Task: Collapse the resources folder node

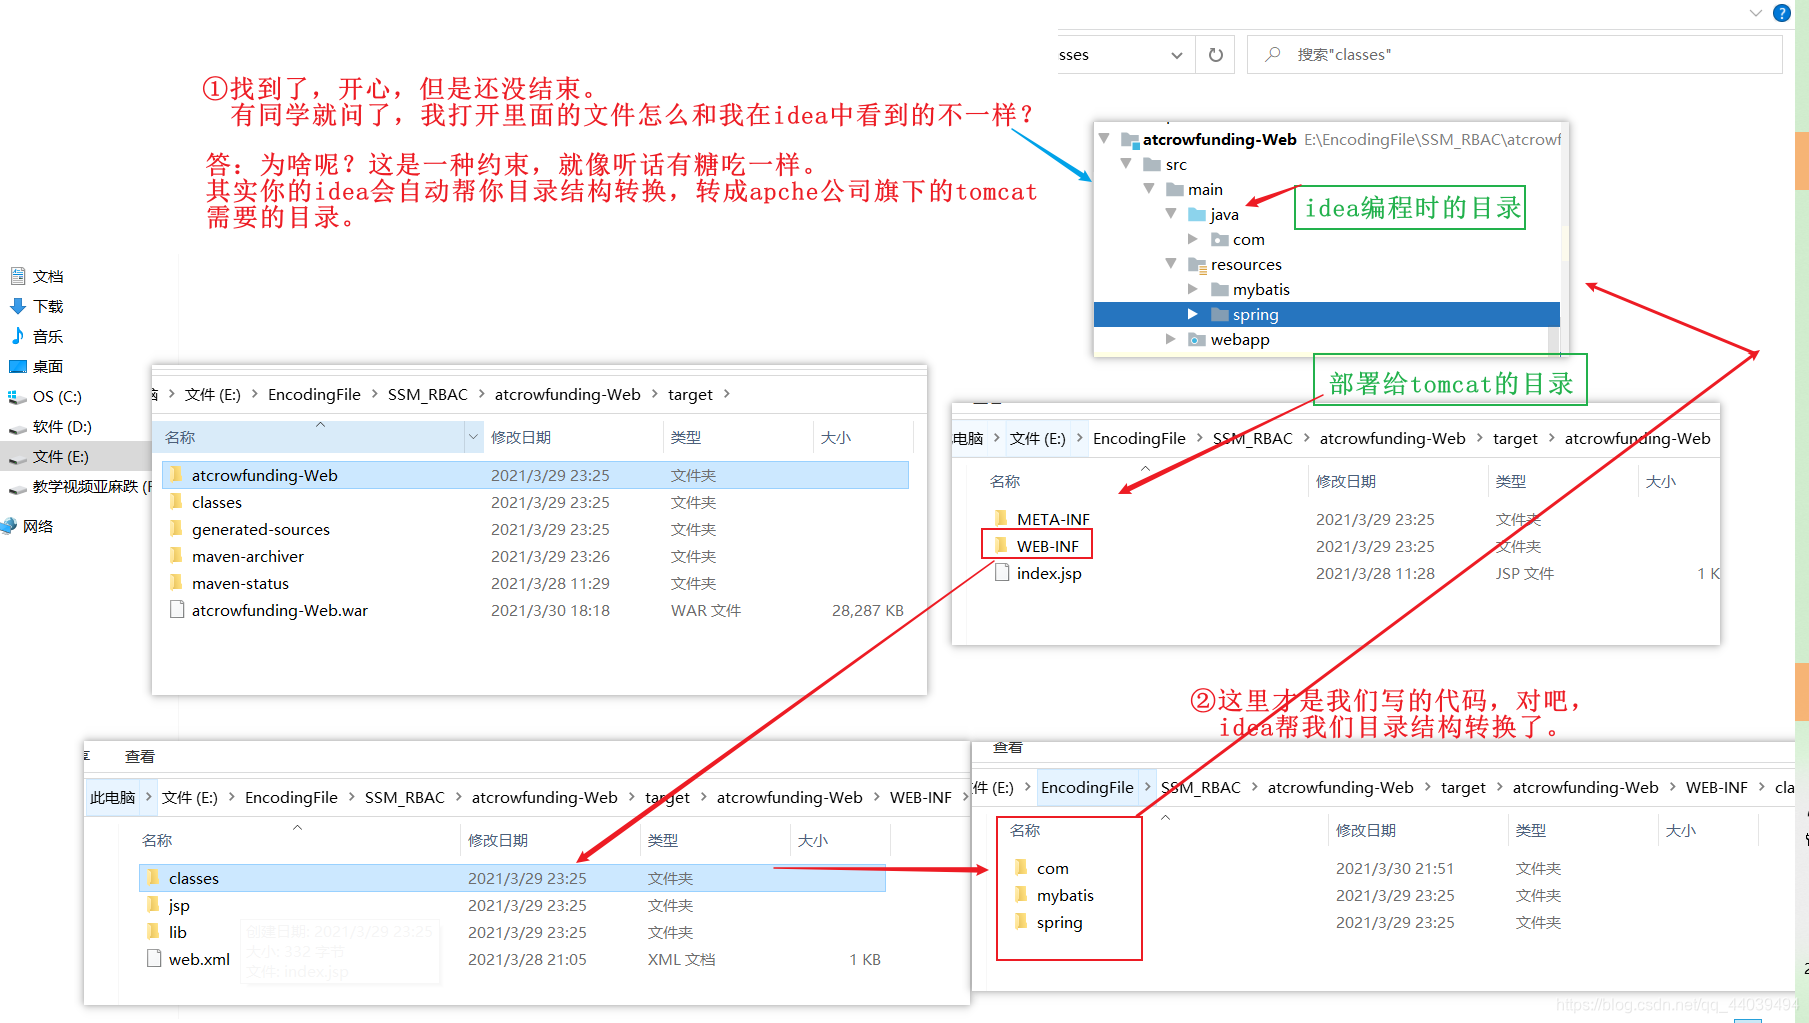Action: 1171,264
